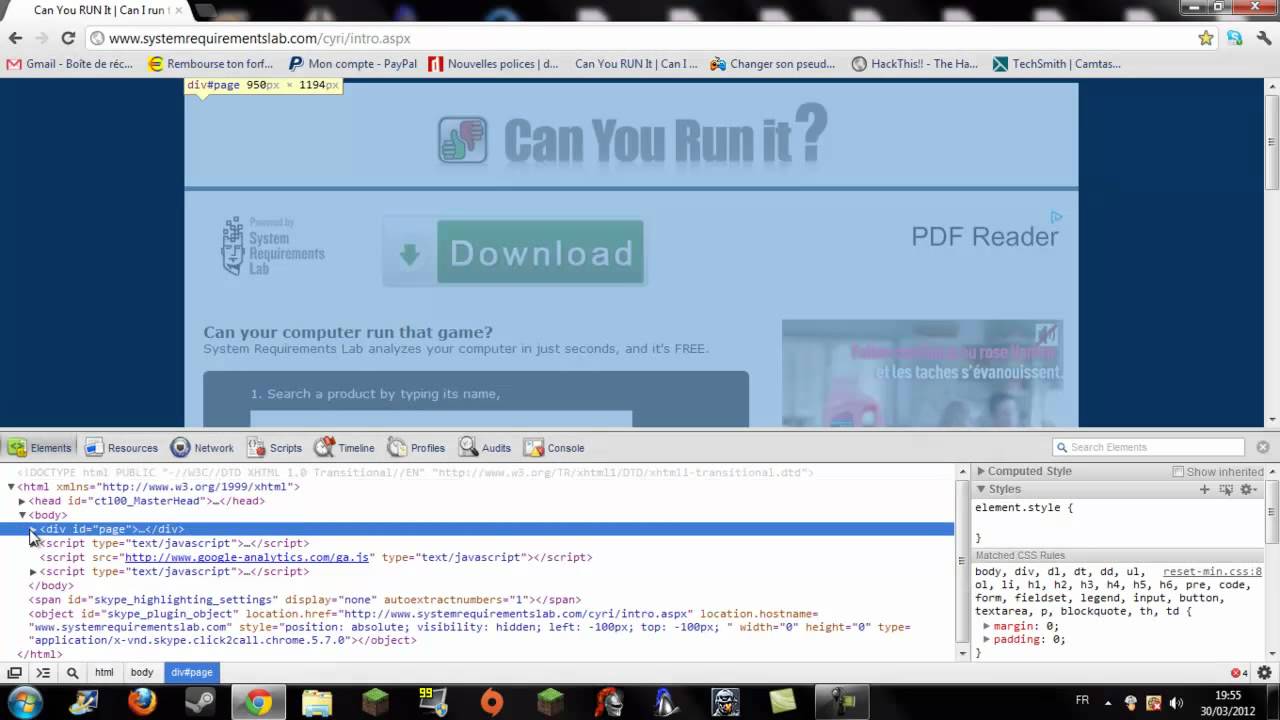Open the Styles gear options menu

[1248, 489]
